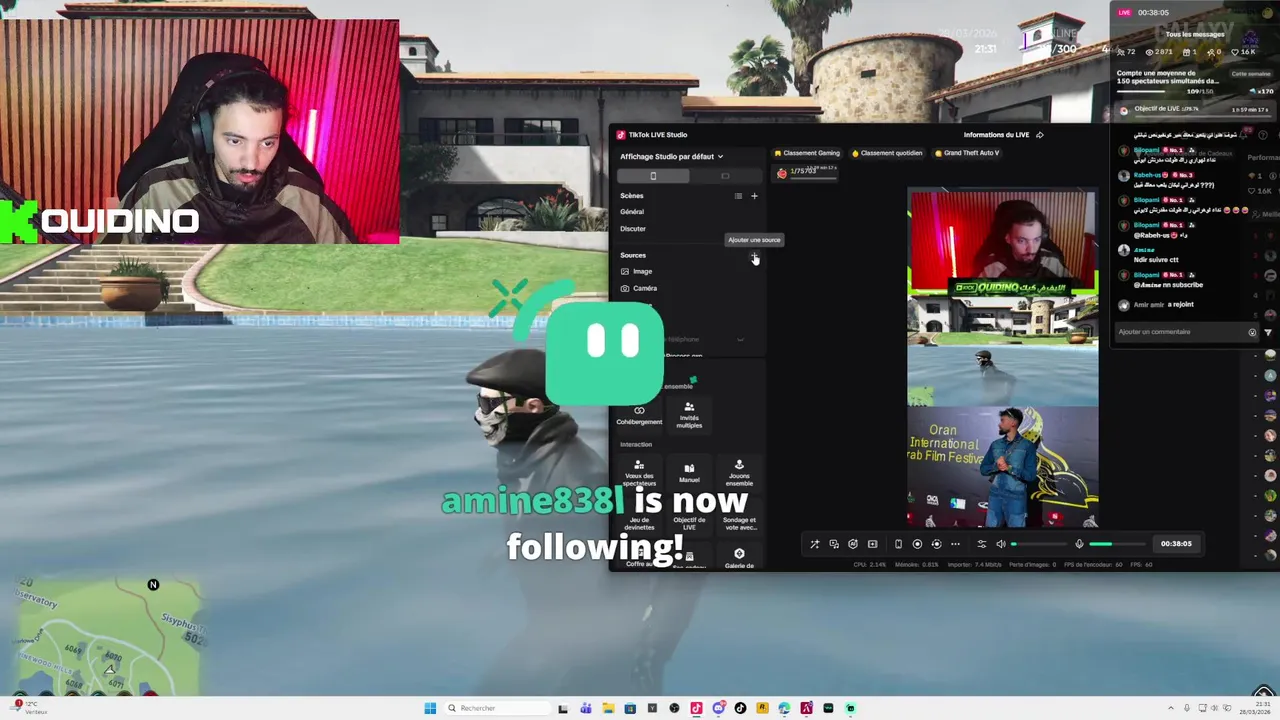Image resolution: width=1280 pixels, height=720 pixels.
Task: Click the screen overlay icon in toolbar
Action: [834, 544]
